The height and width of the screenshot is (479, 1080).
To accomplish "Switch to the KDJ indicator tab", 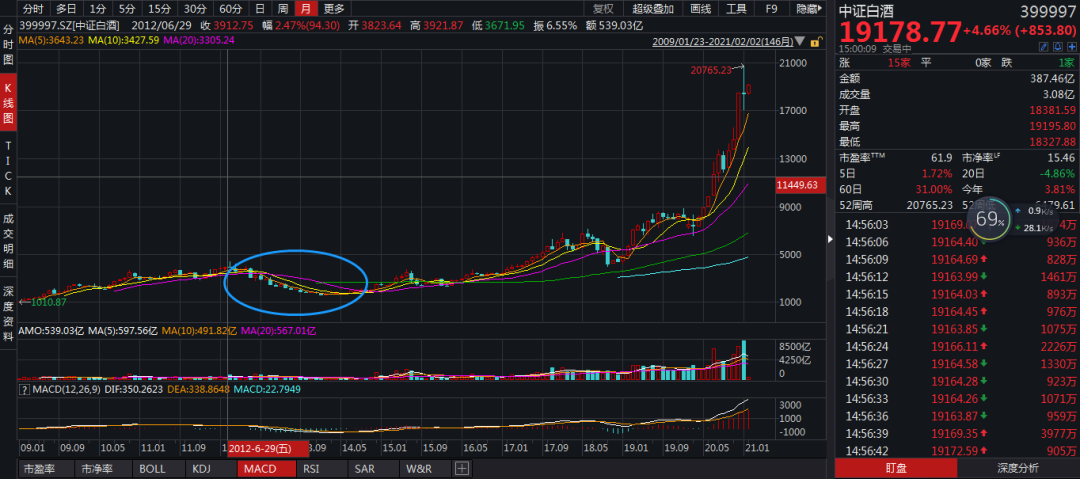I will click(x=203, y=468).
